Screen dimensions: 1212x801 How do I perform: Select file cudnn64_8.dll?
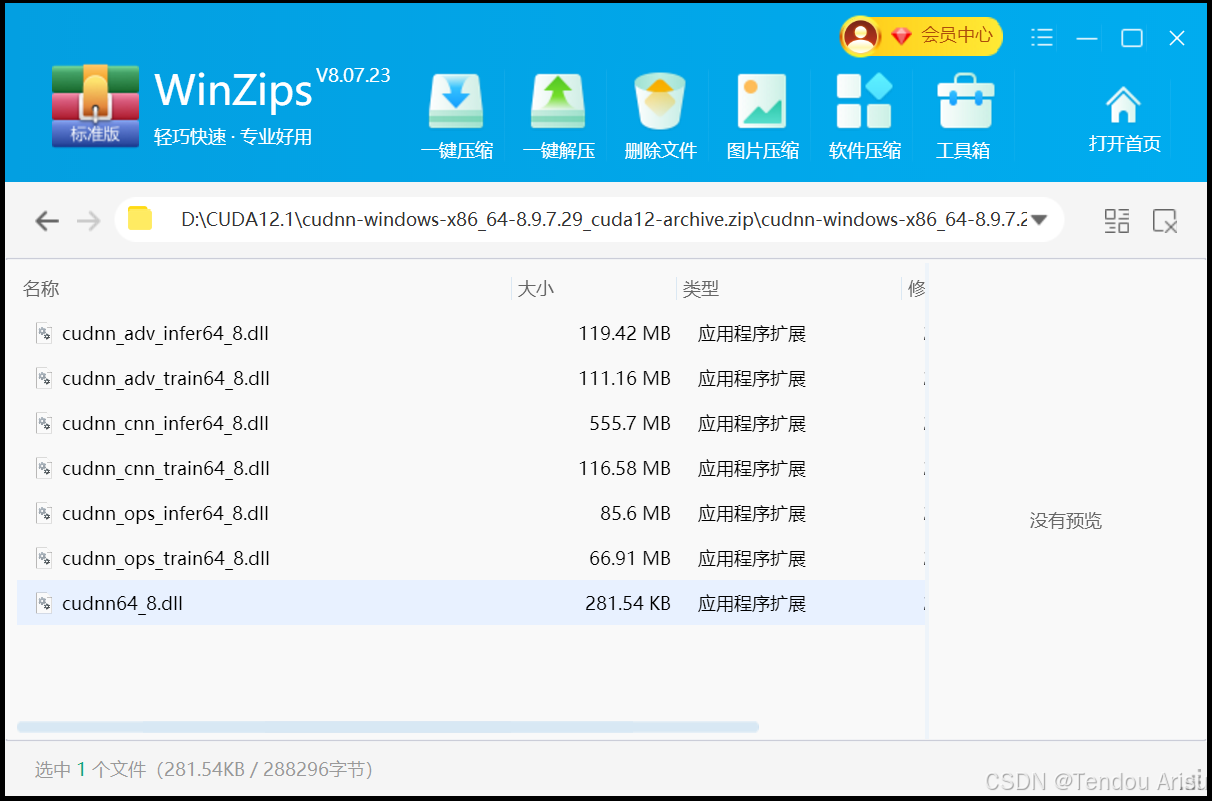(471, 603)
